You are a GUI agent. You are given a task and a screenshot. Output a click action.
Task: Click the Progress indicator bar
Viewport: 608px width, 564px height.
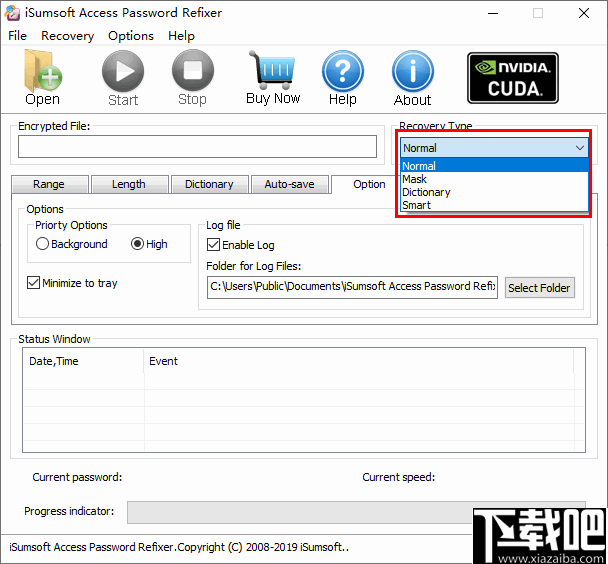point(356,512)
